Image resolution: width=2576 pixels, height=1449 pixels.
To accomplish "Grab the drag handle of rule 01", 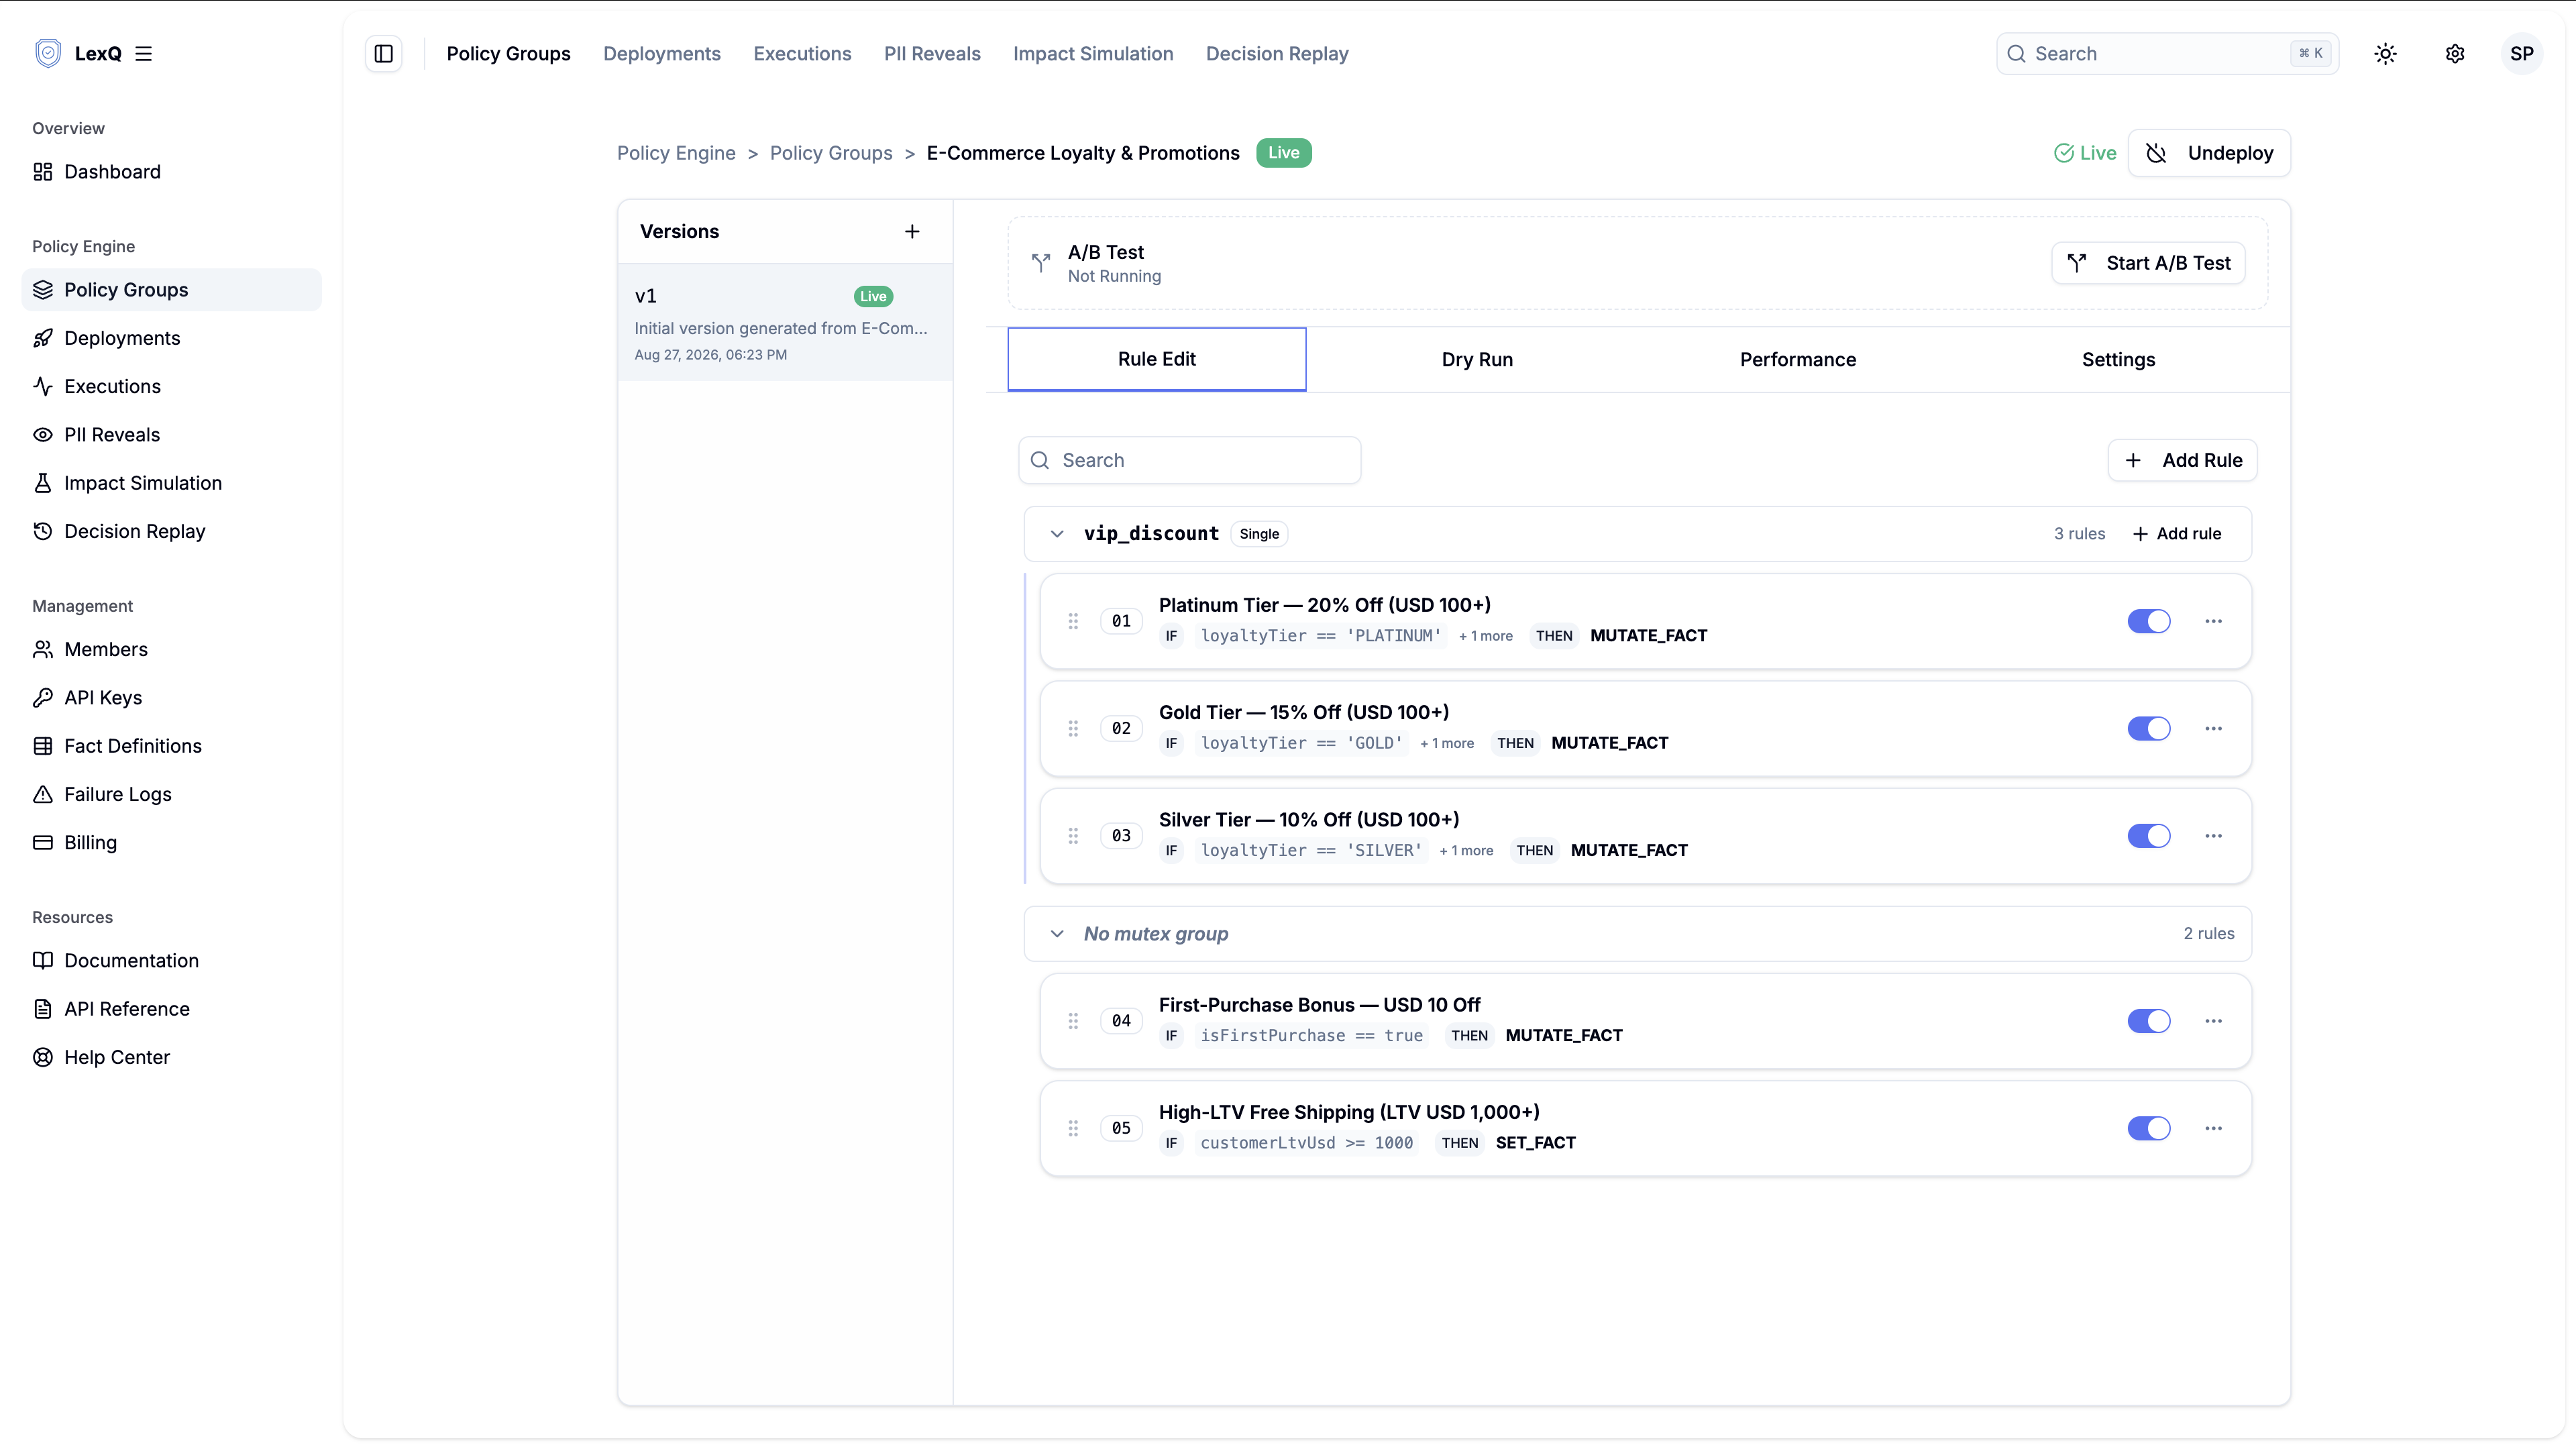I will (x=1073, y=621).
